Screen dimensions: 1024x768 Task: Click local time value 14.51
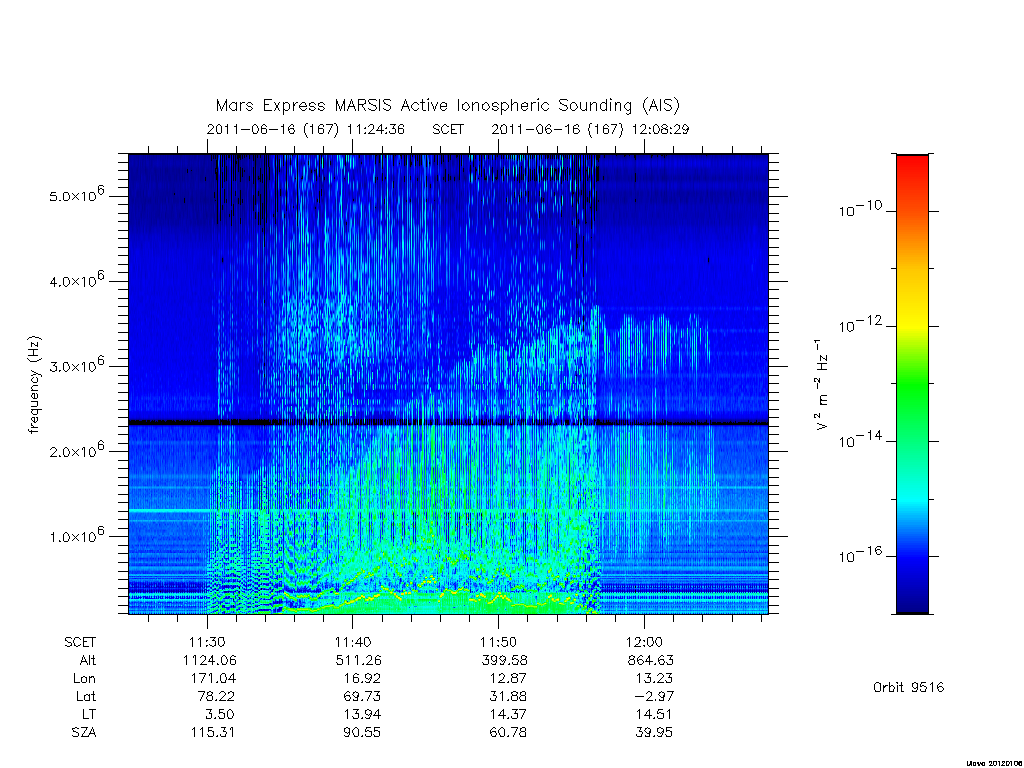[654, 714]
